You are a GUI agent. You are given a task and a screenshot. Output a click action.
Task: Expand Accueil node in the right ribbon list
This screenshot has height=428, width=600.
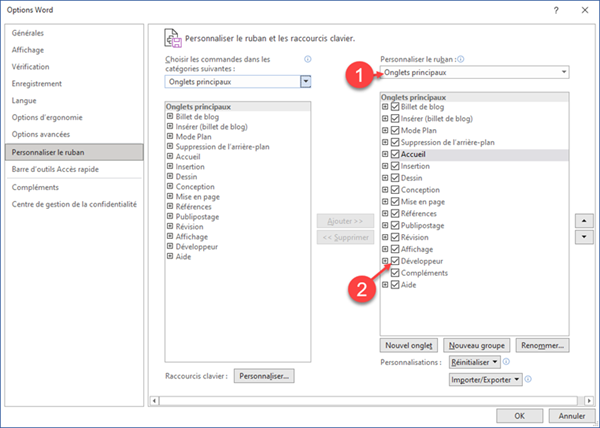click(385, 154)
